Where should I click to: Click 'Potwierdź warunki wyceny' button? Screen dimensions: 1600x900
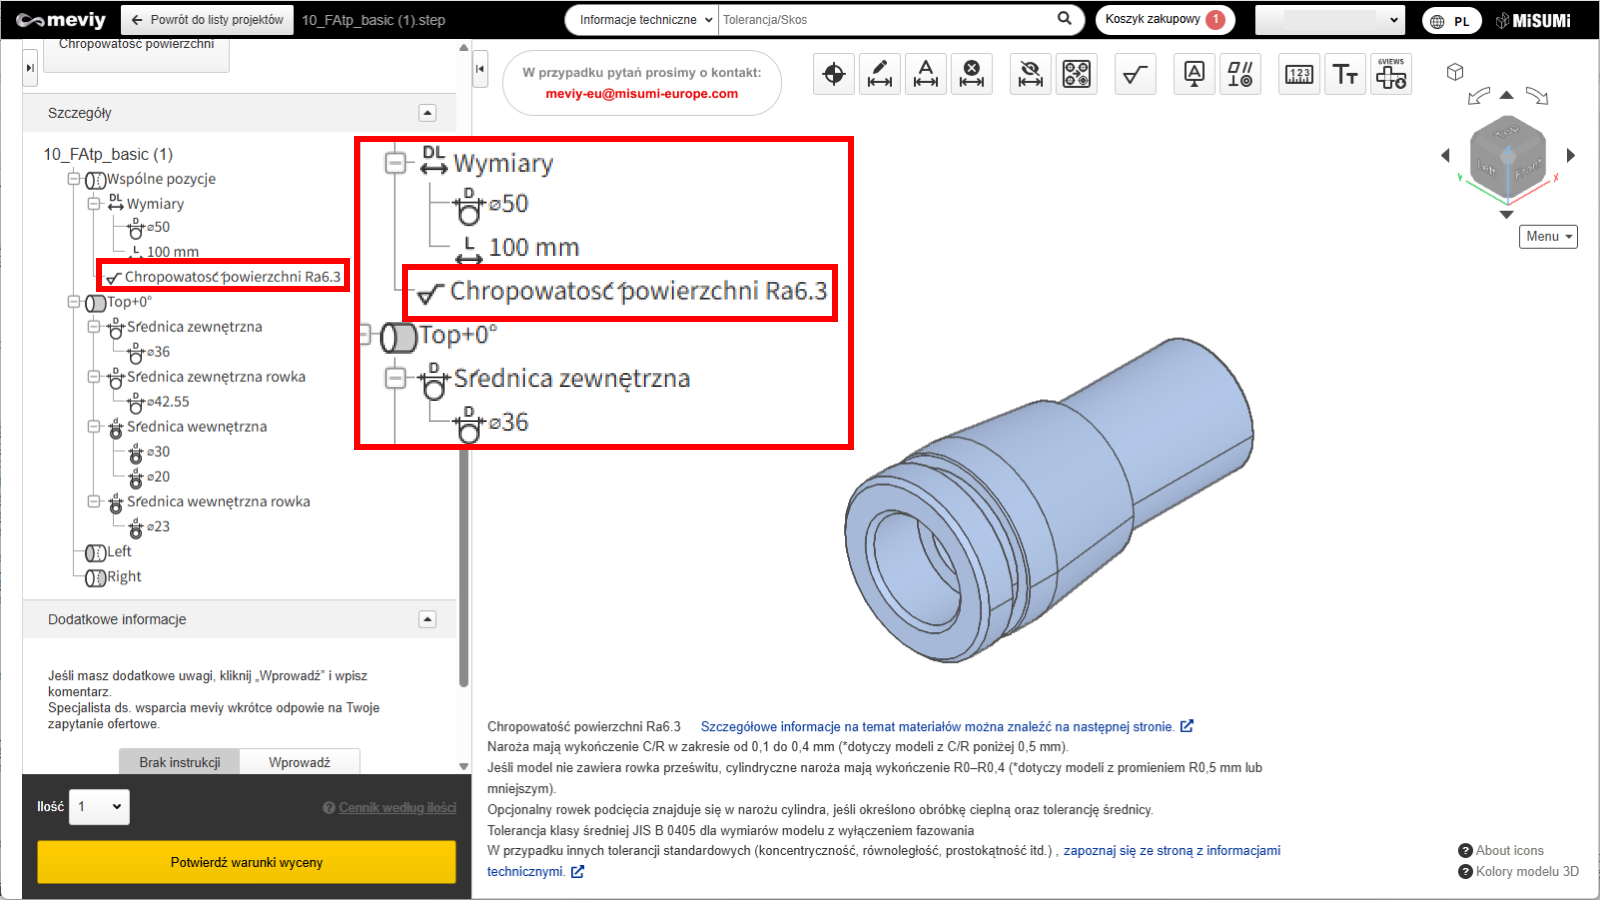(246, 862)
